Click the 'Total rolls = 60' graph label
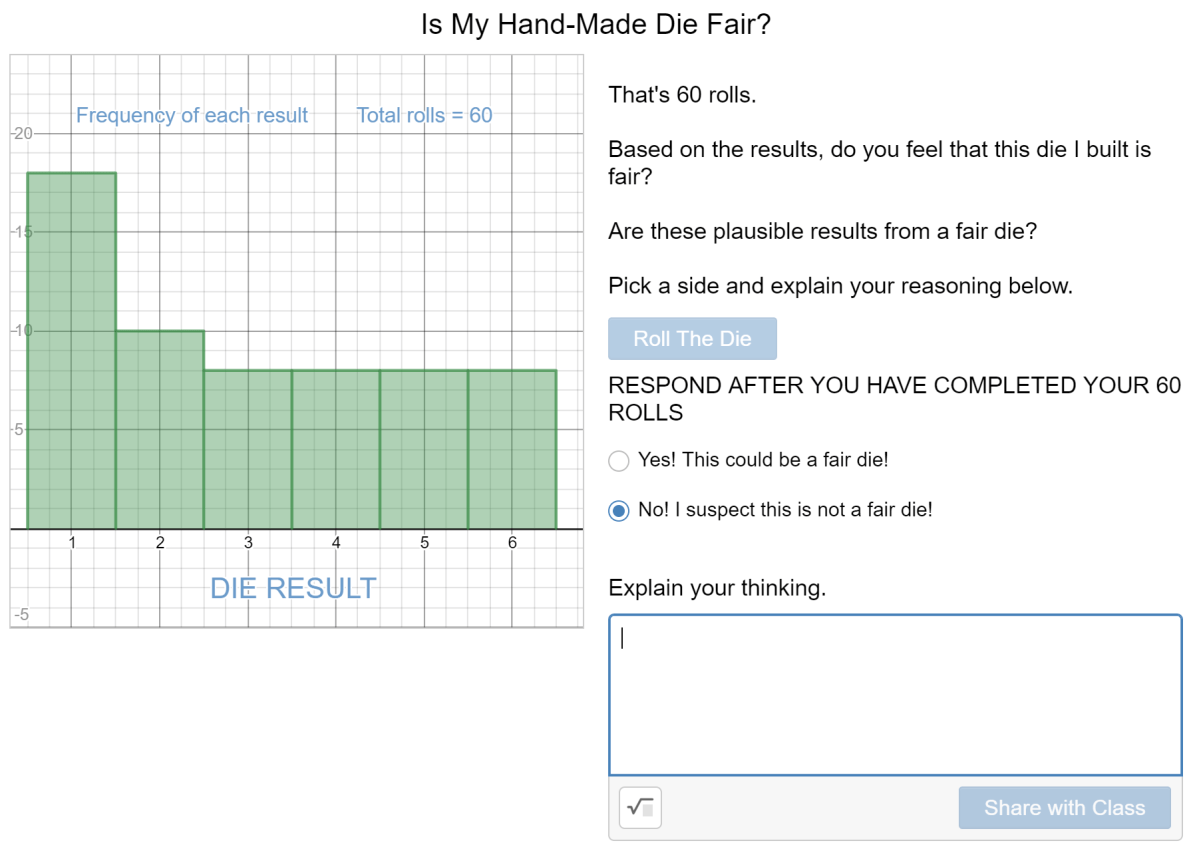 [424, 115]
